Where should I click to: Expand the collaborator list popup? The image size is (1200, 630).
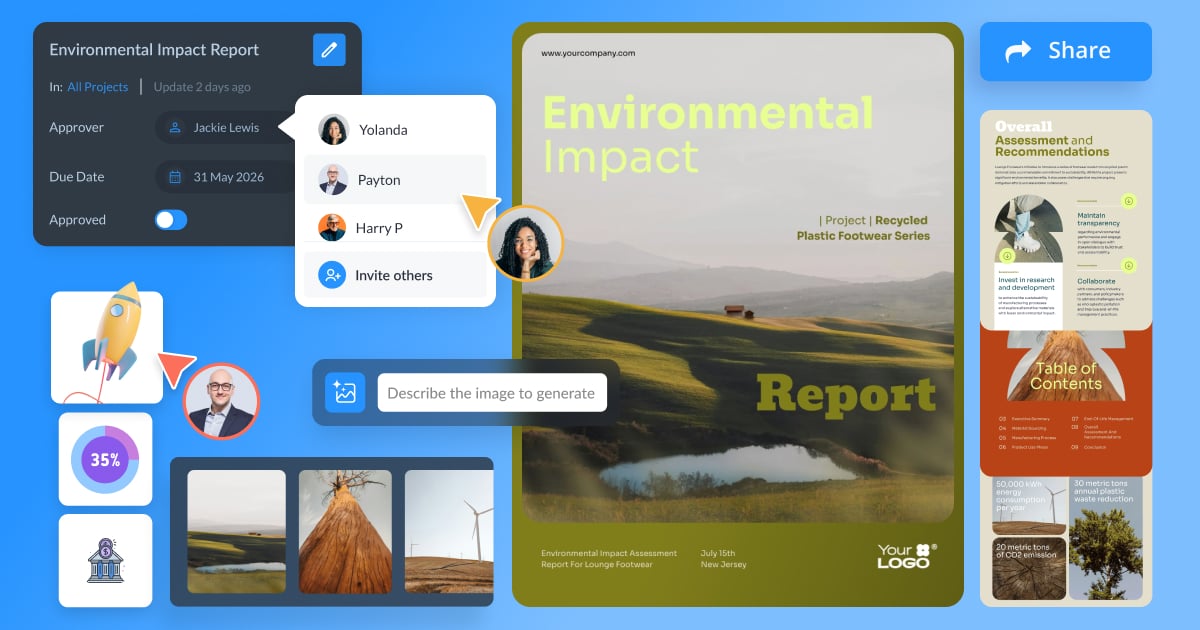tap(395, 200)
